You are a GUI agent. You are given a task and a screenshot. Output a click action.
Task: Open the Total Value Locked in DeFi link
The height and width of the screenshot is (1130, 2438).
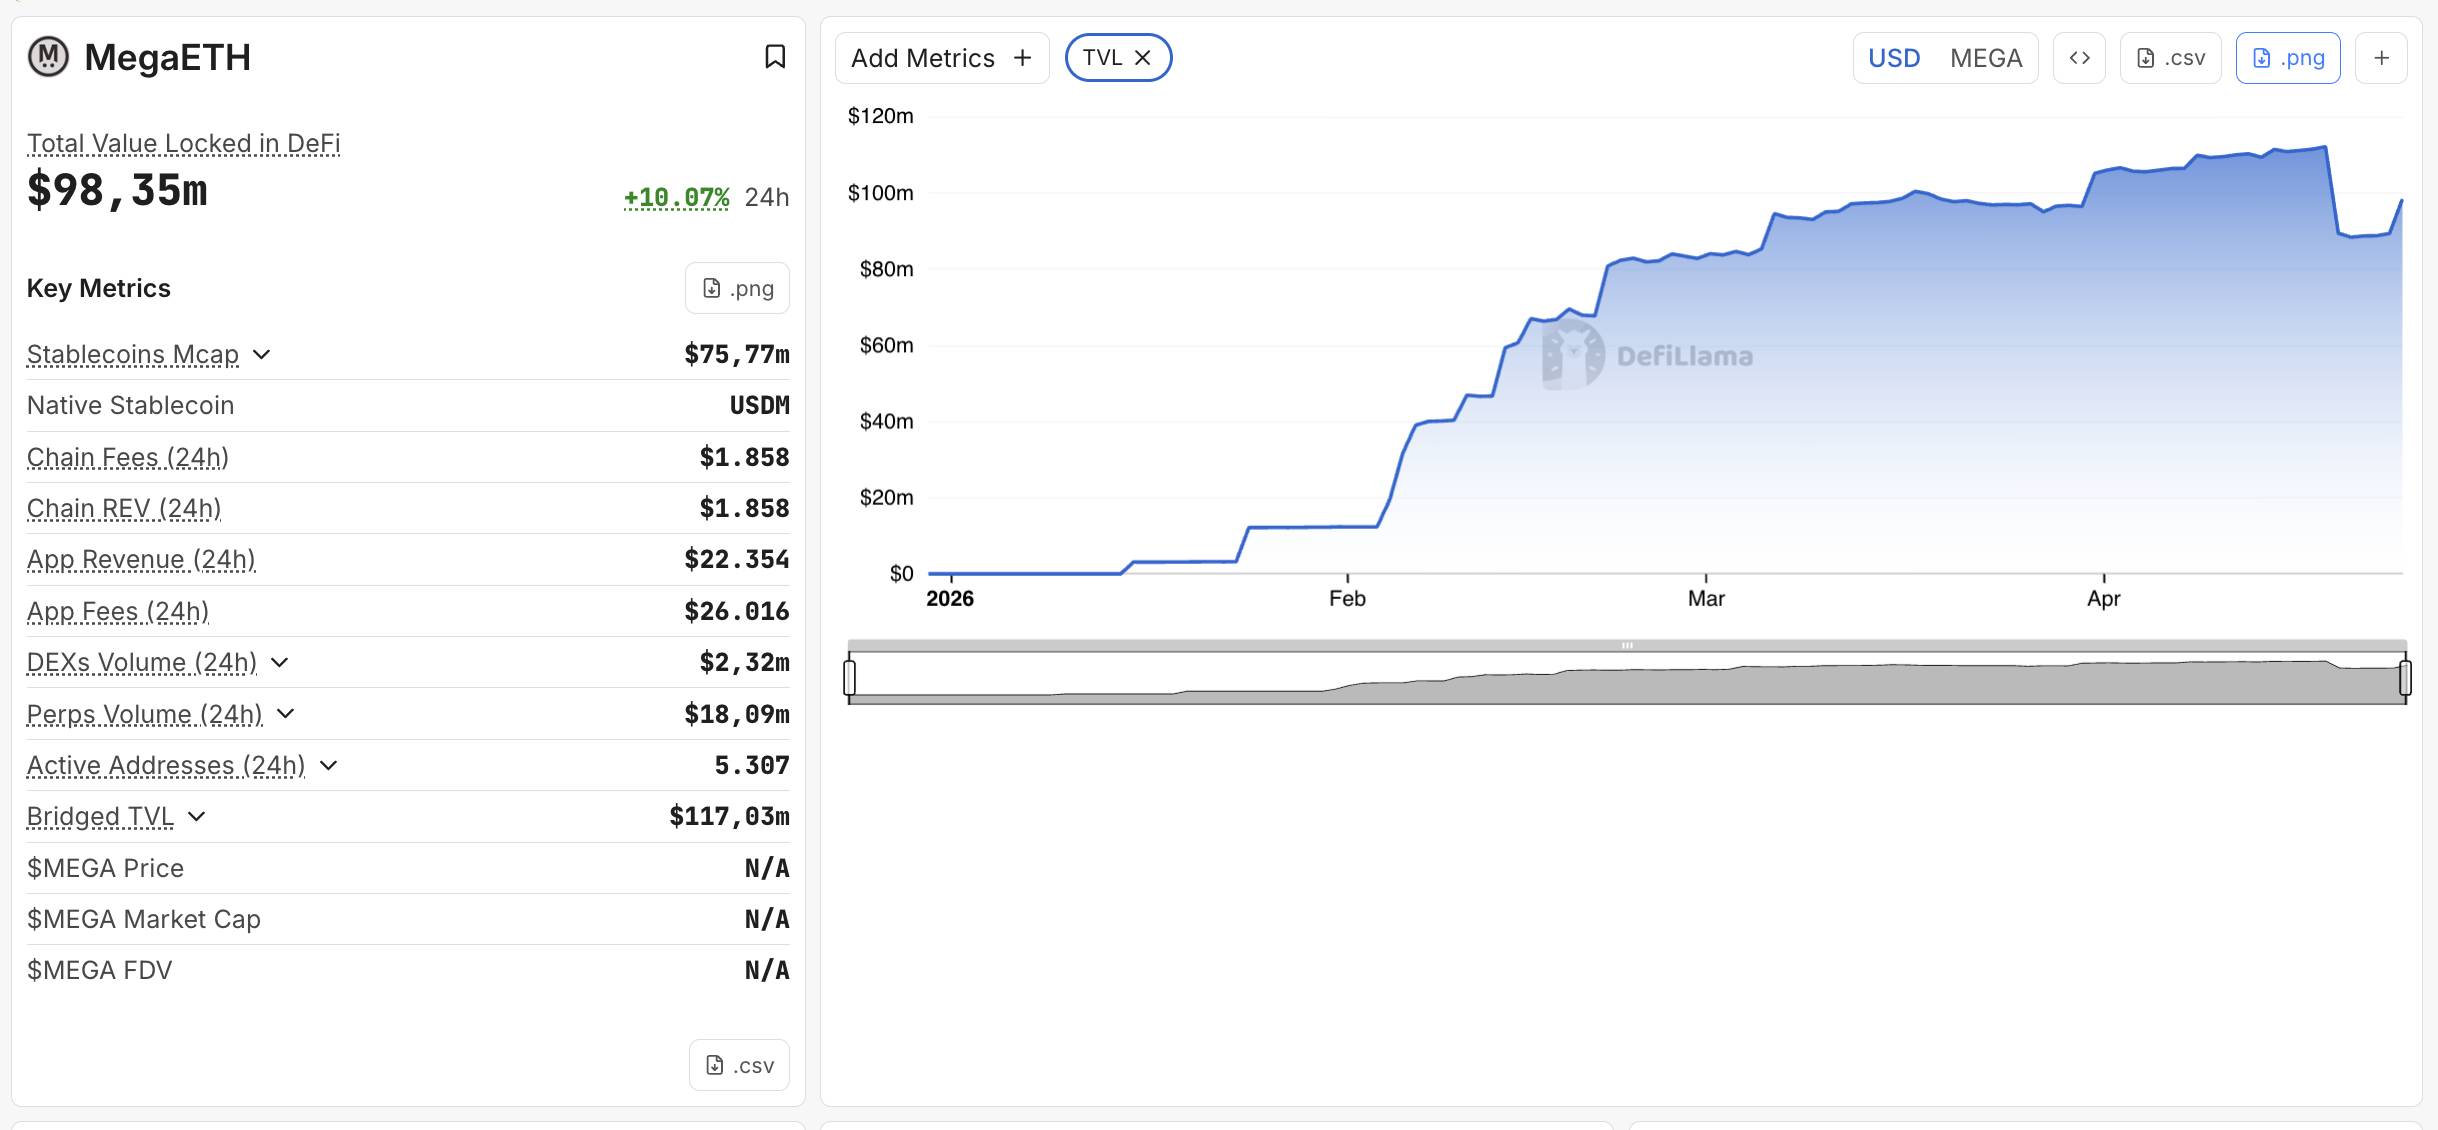pos(182,143)
